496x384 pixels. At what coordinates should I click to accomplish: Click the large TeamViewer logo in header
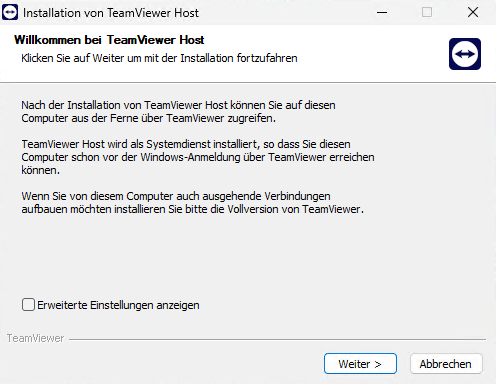click(465, 54)
